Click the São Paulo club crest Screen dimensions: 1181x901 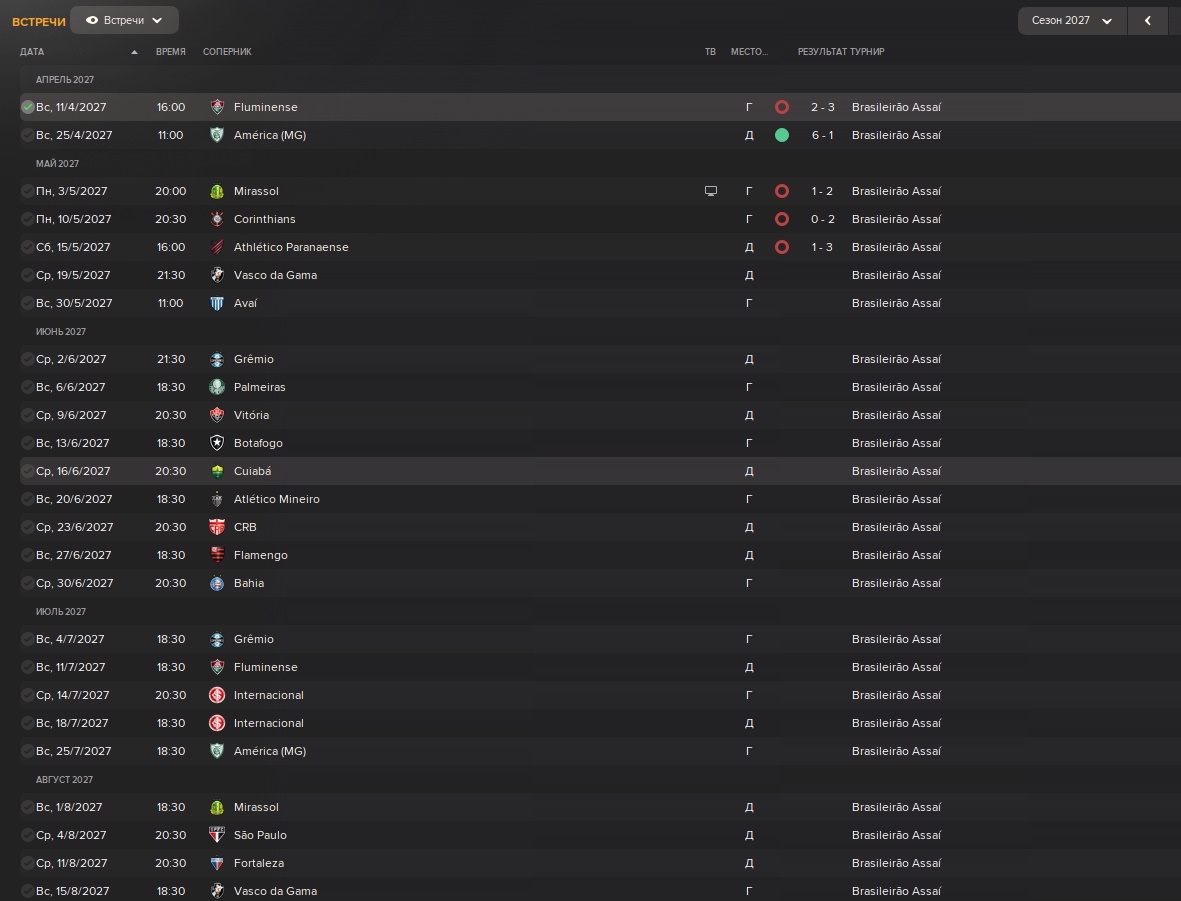217,835
